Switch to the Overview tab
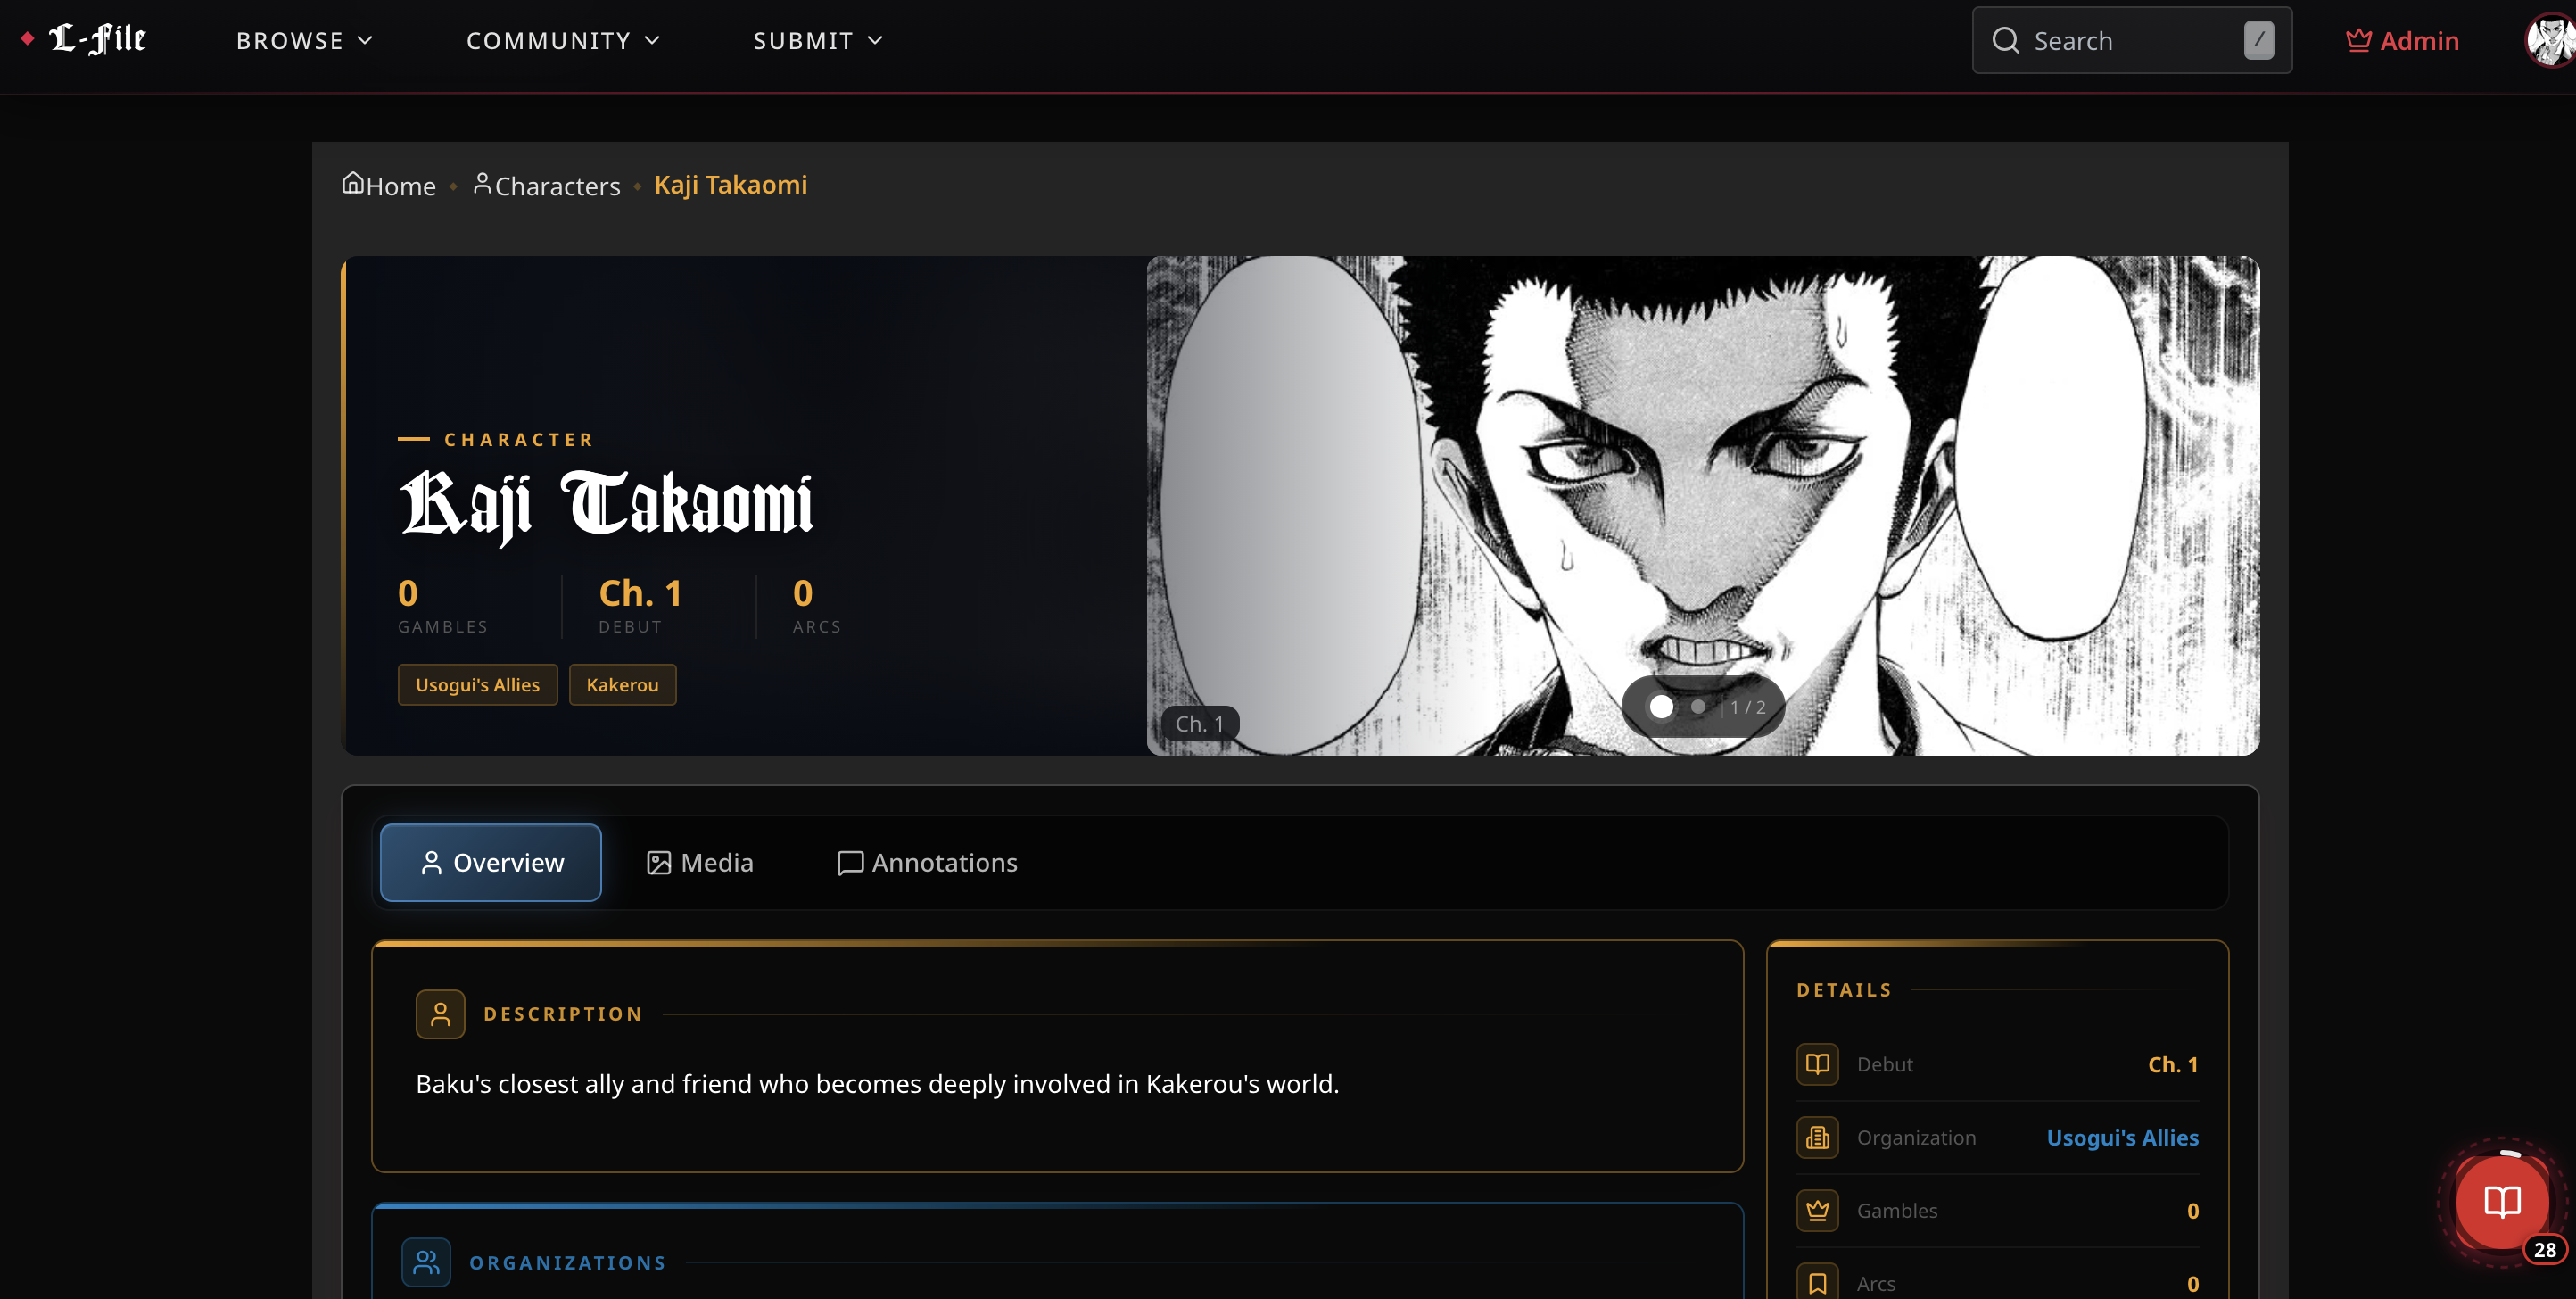This screenshot has width=2576, height=1299. [490, 863]
